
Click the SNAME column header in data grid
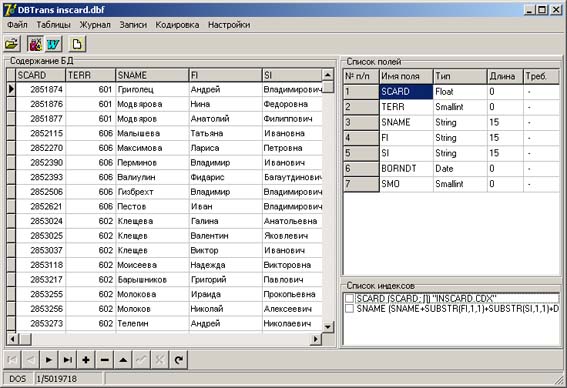tap(152, 75)
